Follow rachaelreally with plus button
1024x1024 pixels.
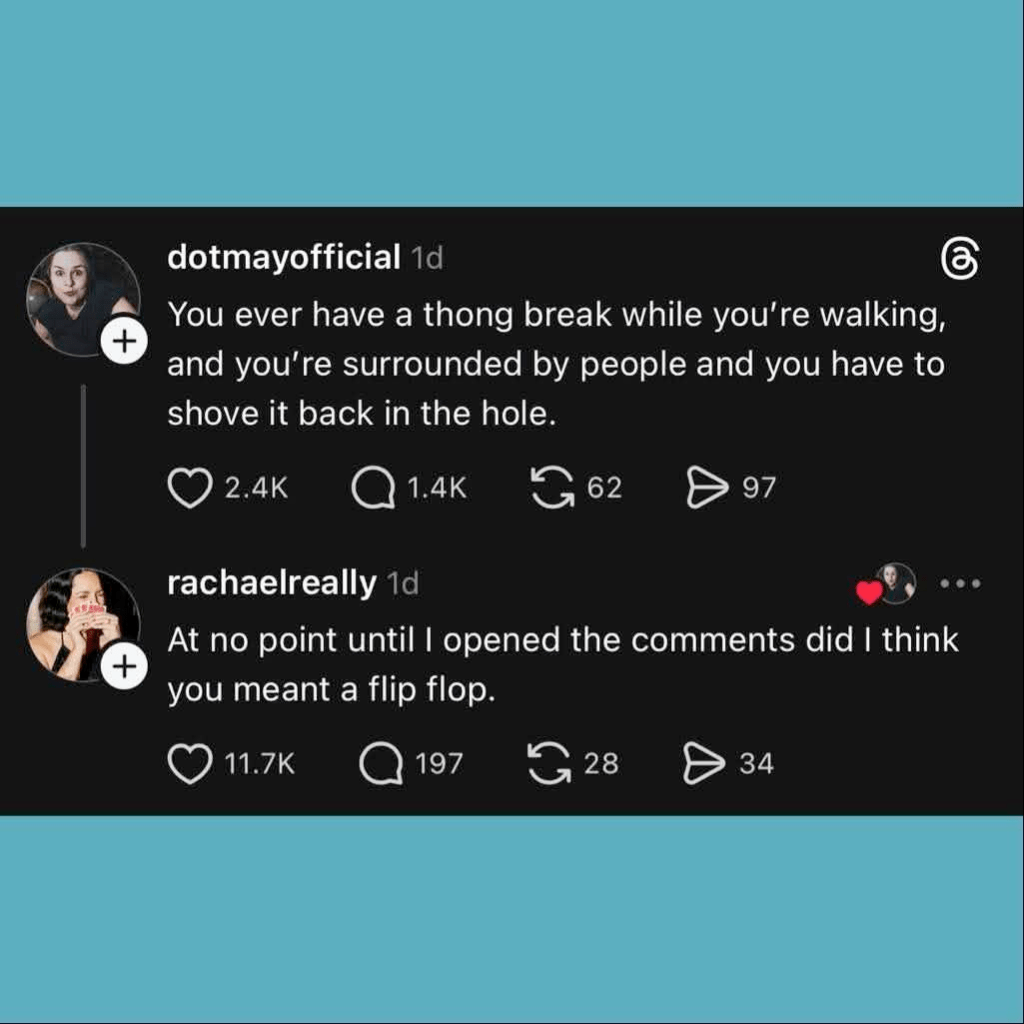point(122,668)
